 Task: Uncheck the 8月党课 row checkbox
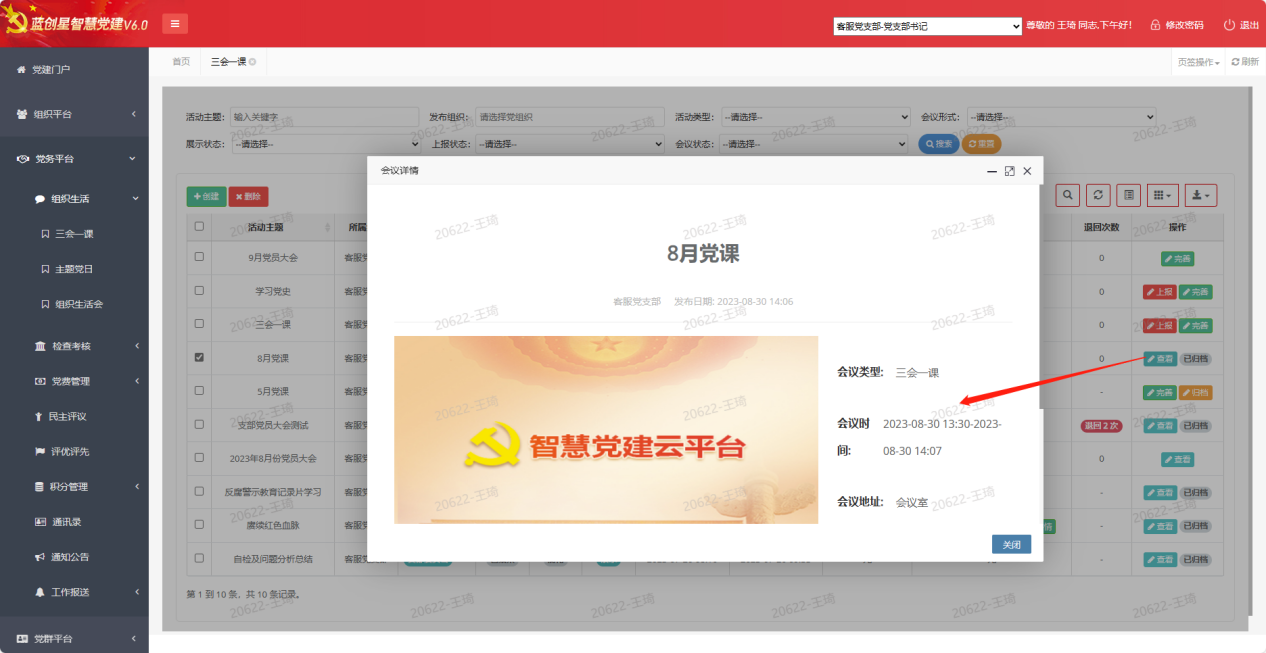(x=199, y=357)
